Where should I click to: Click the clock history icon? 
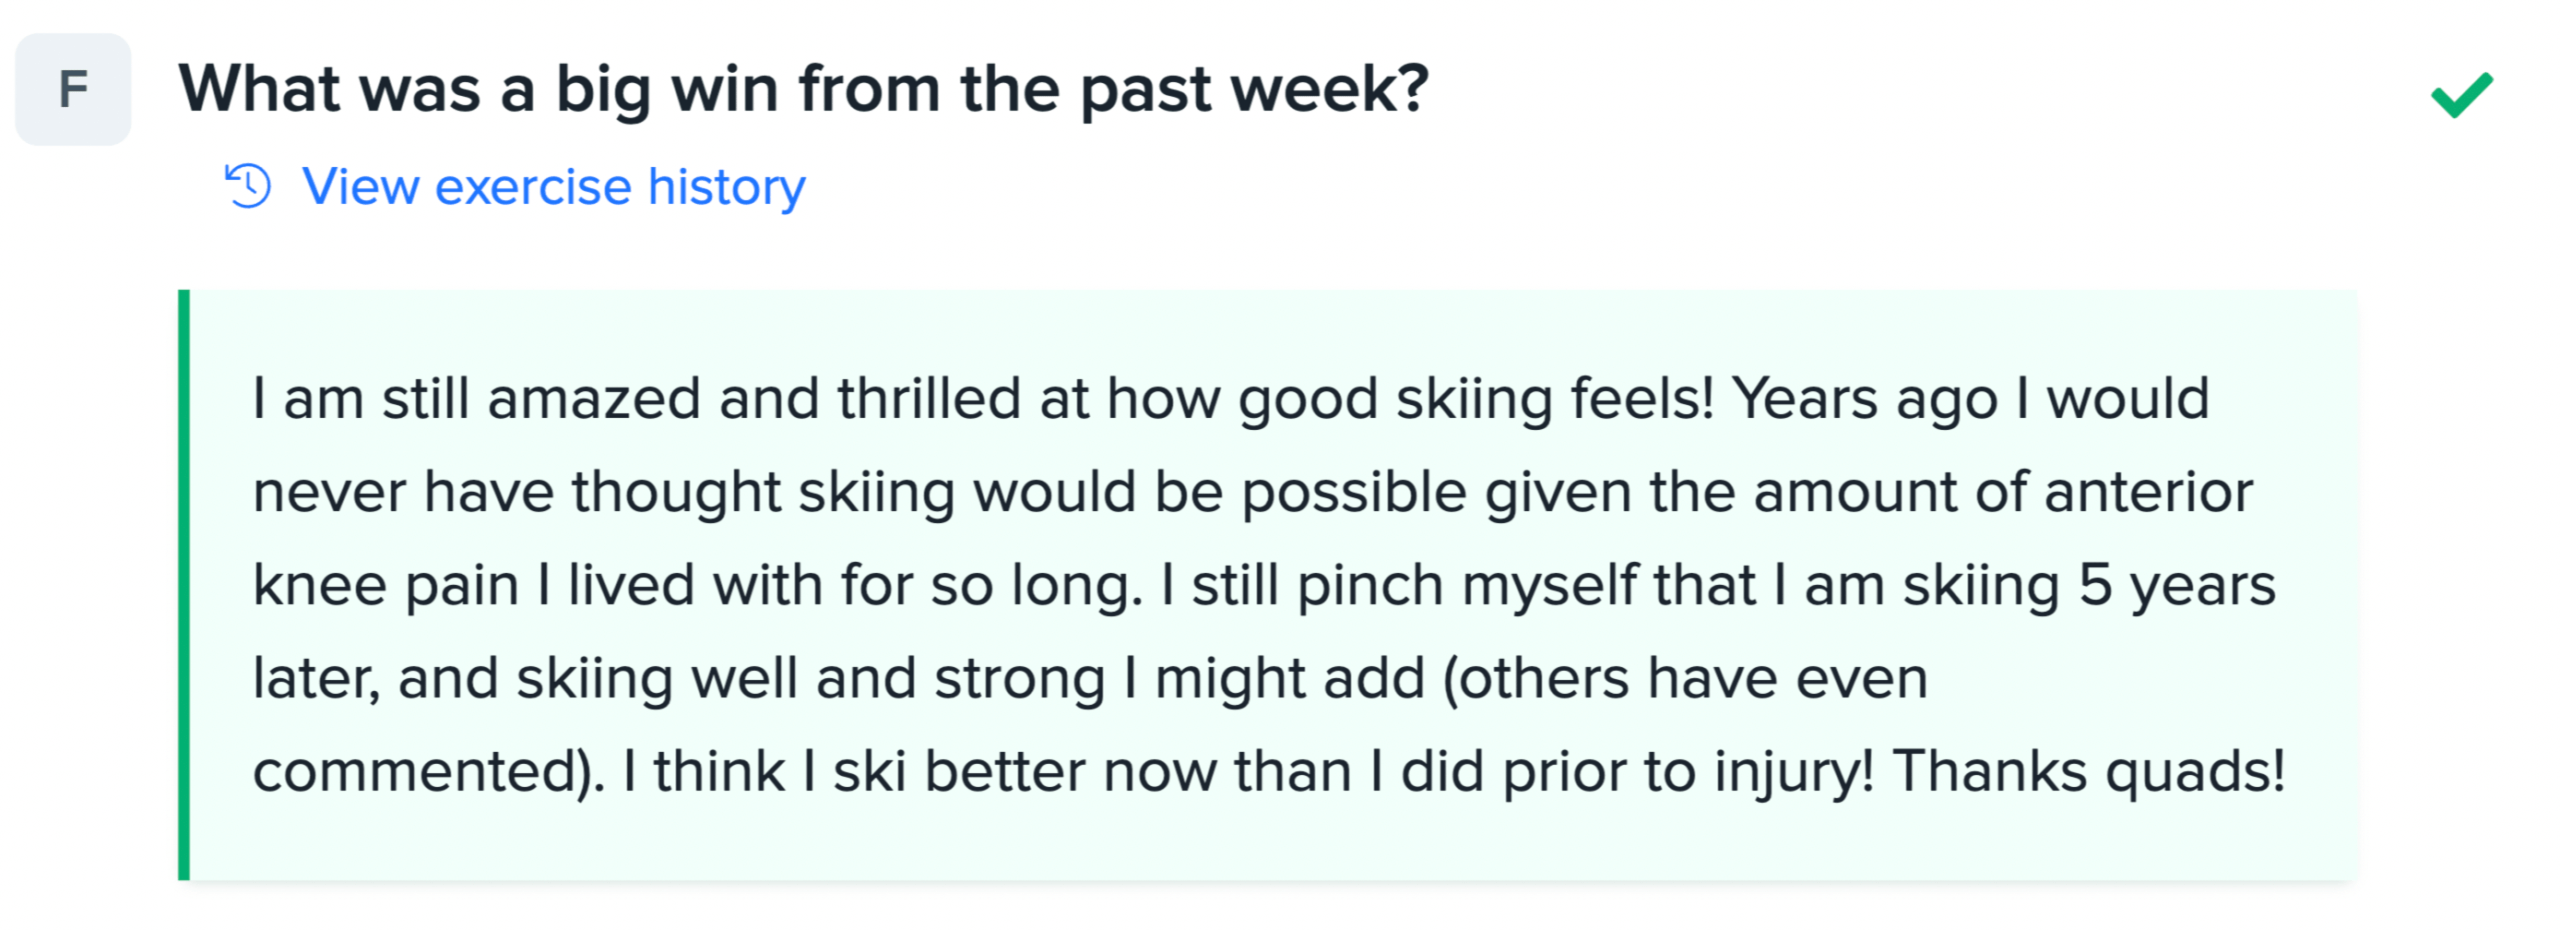248,186
